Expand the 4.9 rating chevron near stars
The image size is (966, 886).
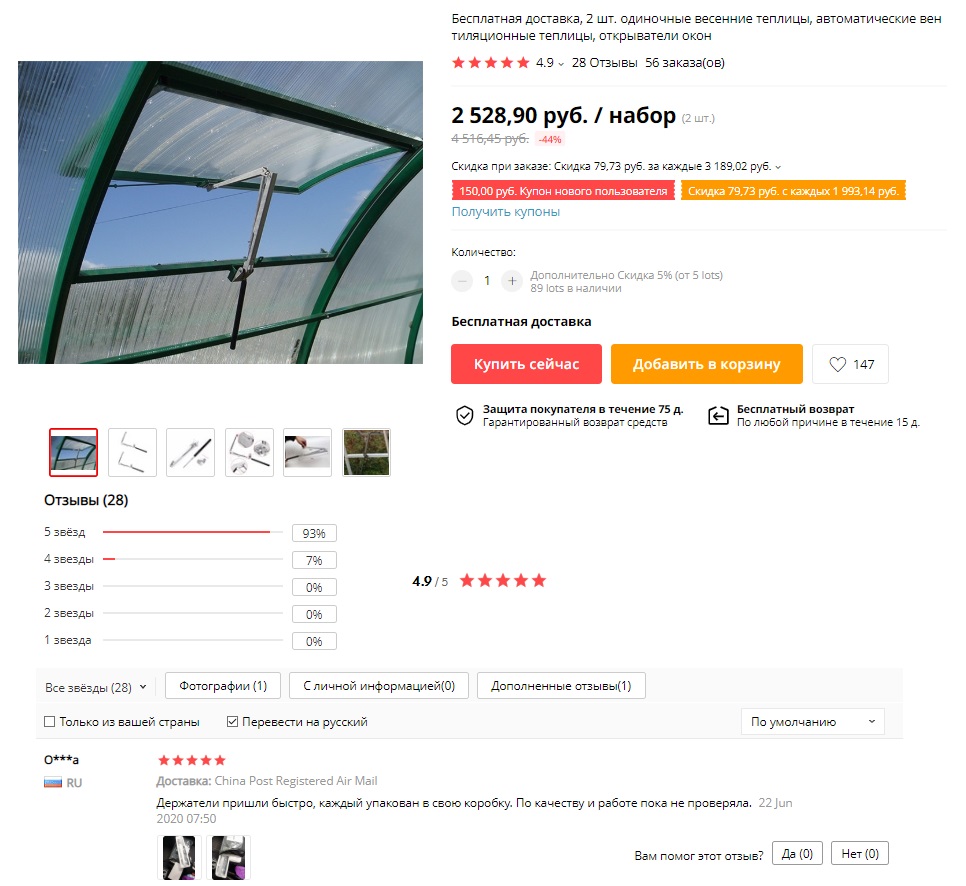tap(561, 64)
